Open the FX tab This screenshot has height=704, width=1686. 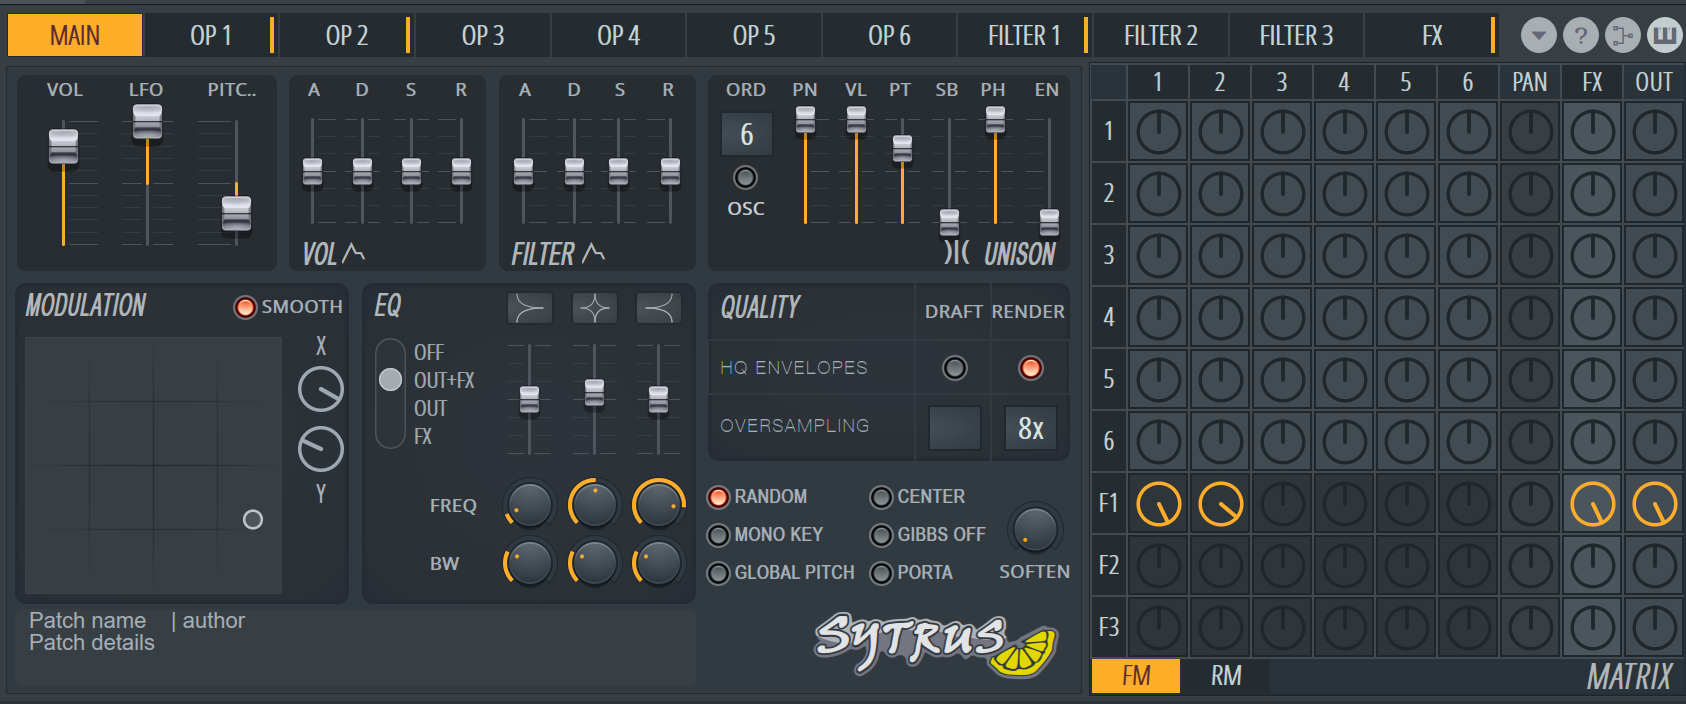click(x=1432, y=36)
